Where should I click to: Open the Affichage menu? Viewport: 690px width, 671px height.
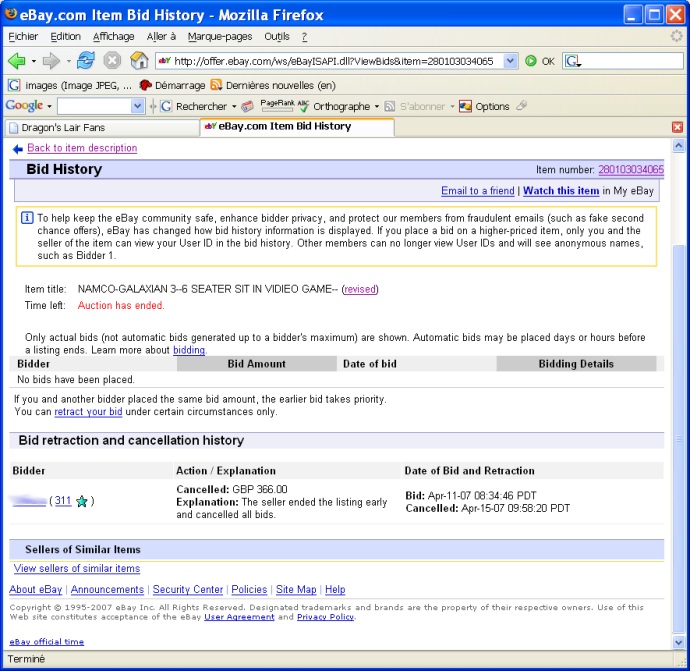tap(114, 37)
